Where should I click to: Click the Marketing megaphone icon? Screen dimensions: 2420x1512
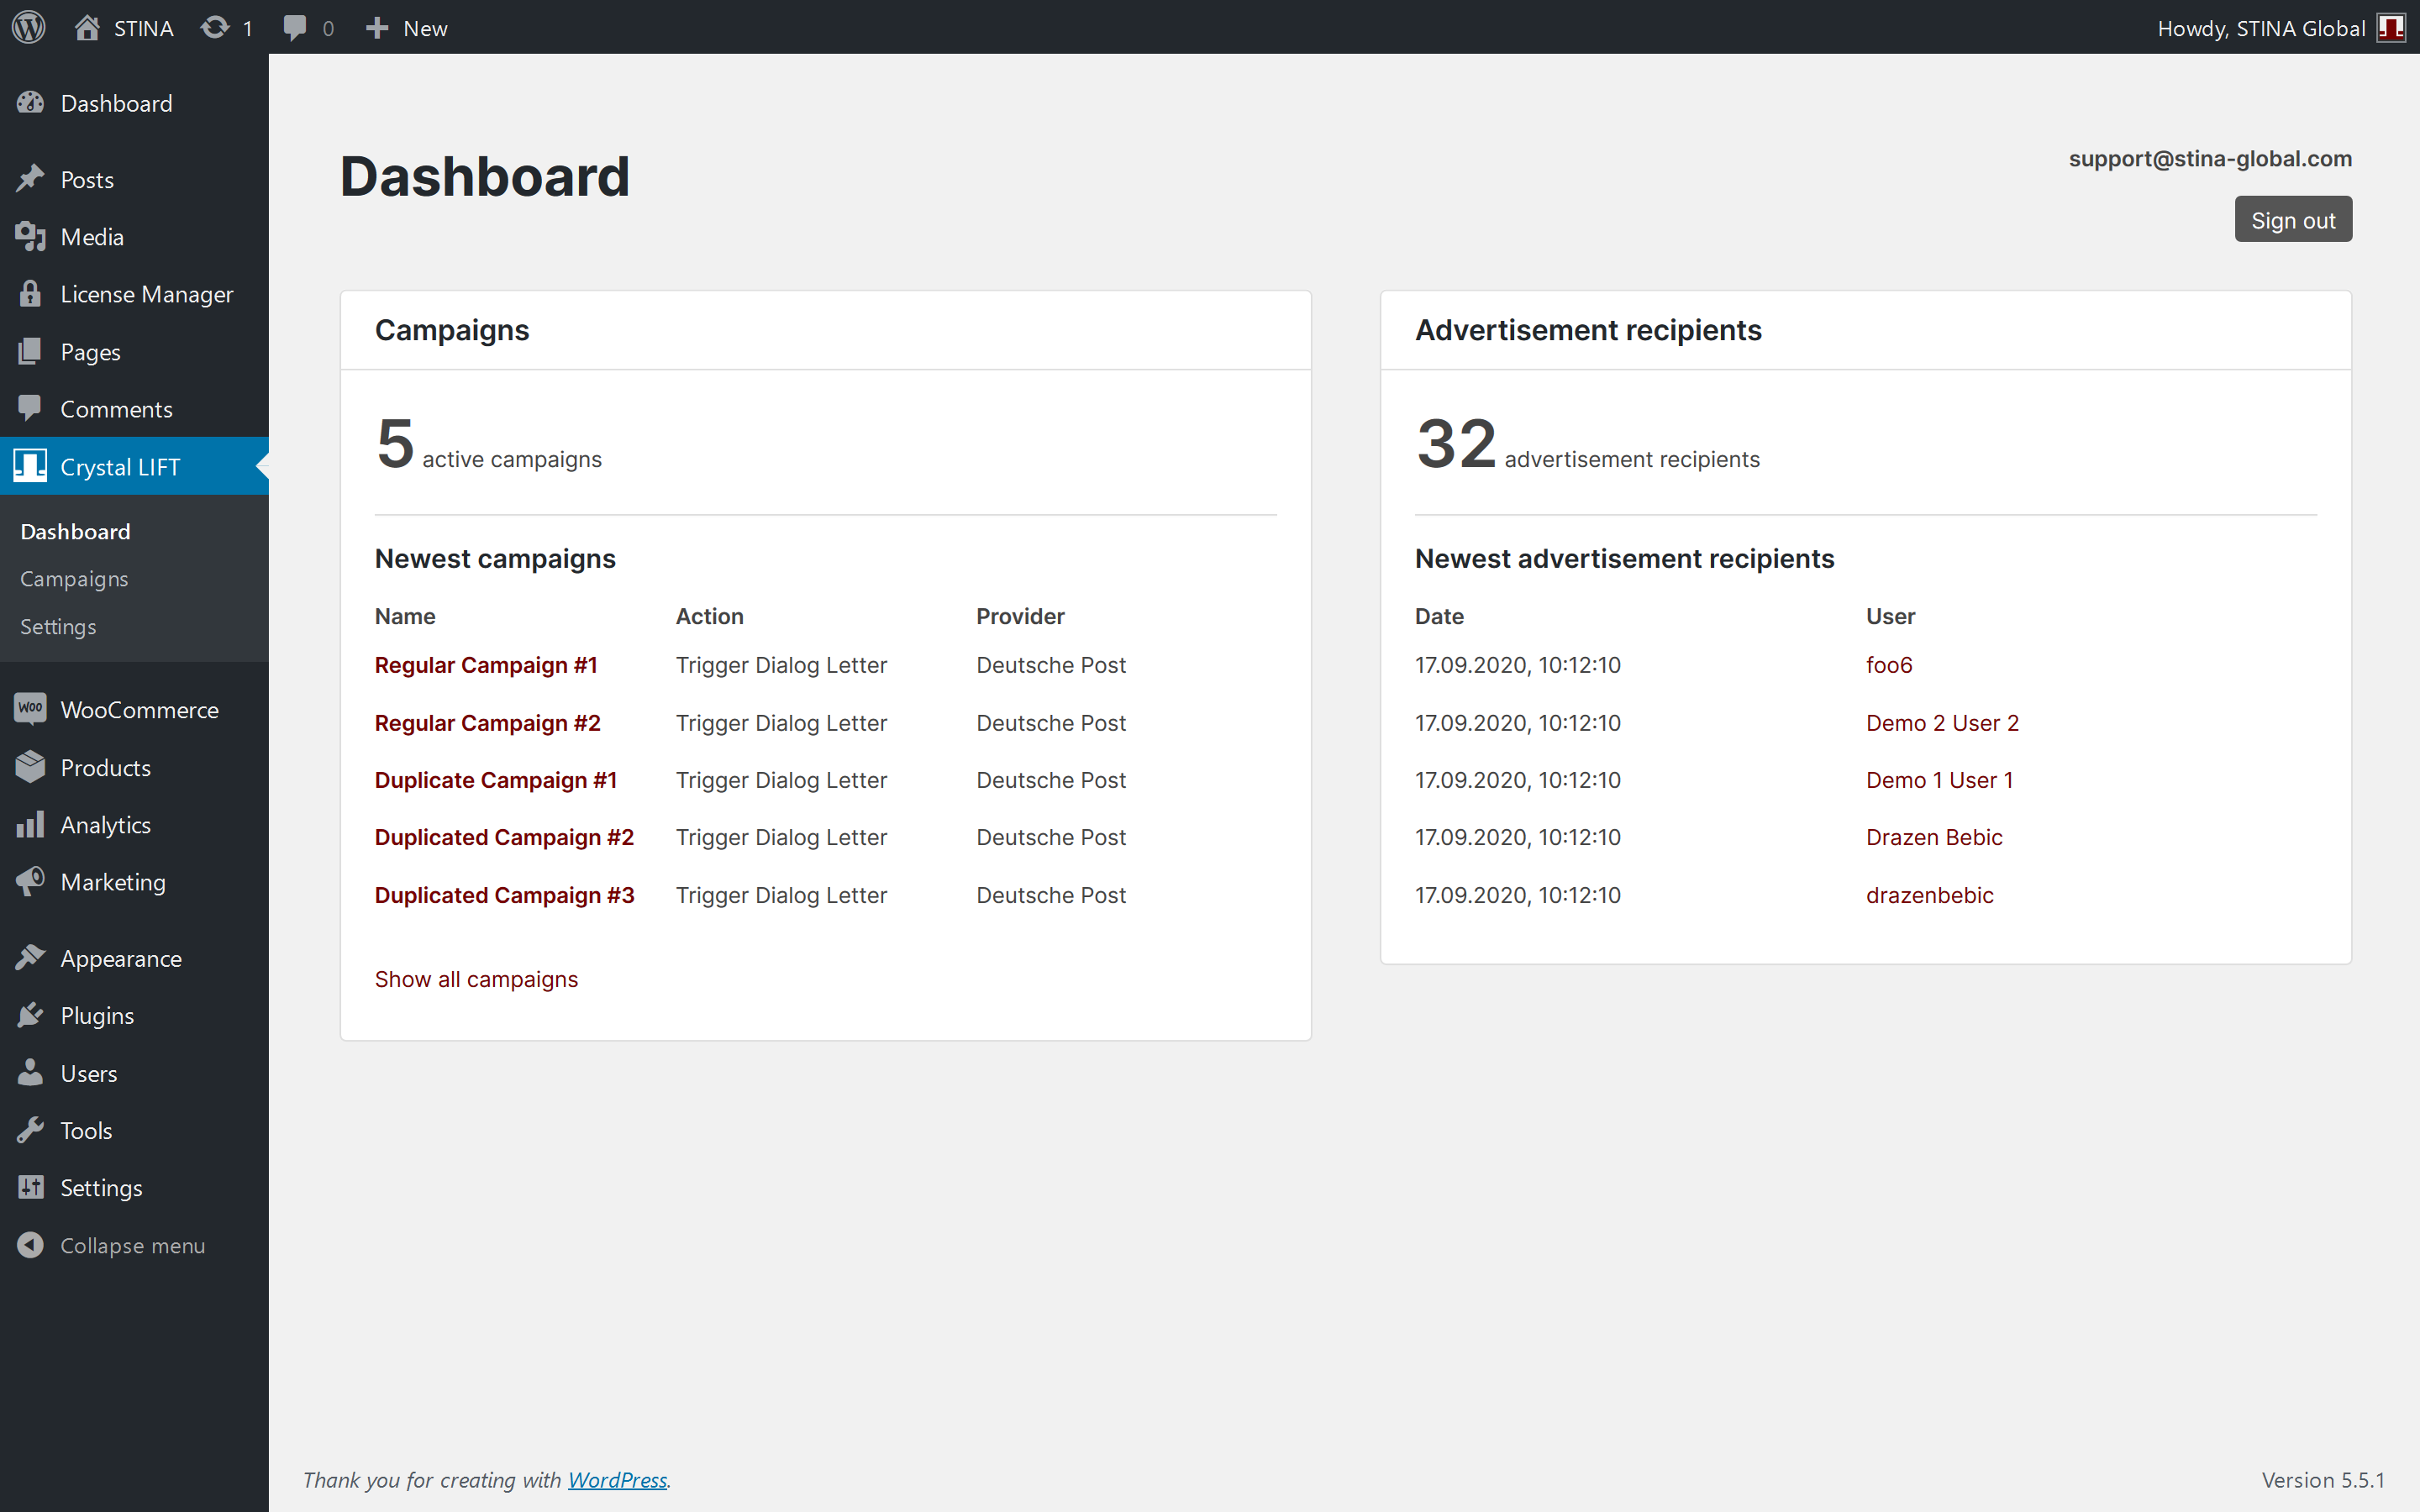tap(30, 881)
